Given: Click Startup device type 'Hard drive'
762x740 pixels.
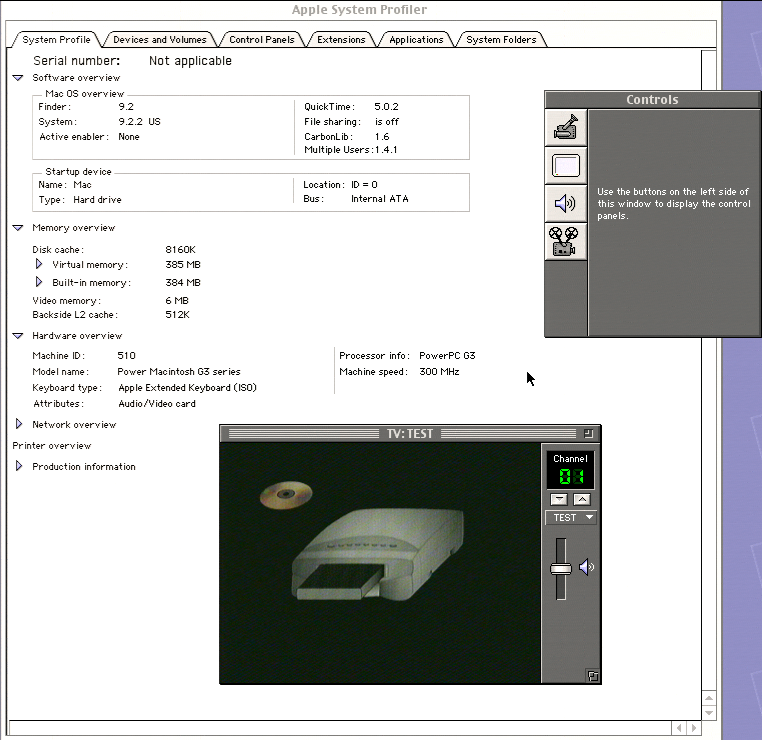Looking at the screenshot, I should tap(97, 200).
